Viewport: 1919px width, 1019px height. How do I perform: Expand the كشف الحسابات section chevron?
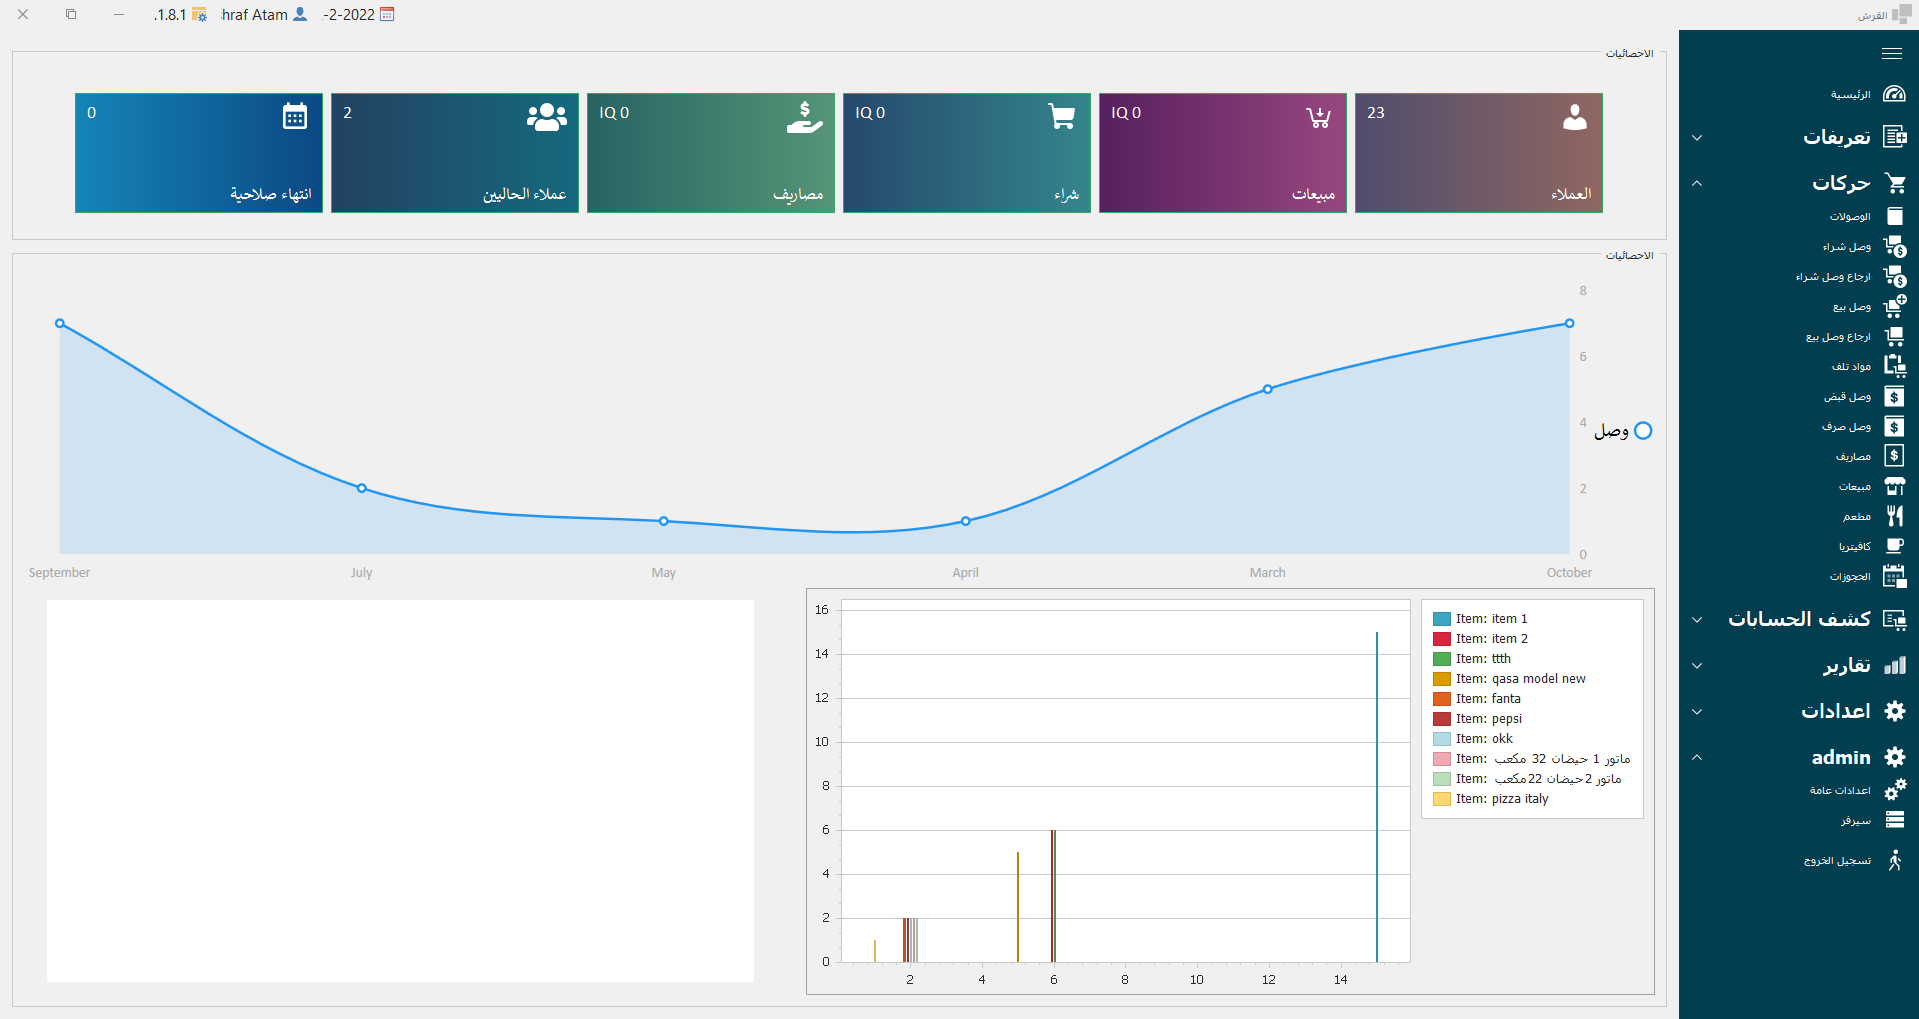1697,620
